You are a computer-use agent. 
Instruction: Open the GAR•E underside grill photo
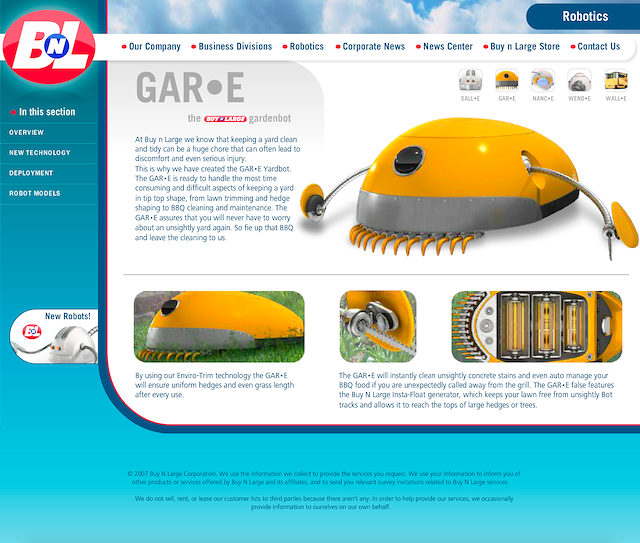pyautogui.click(x=537, y=327)
